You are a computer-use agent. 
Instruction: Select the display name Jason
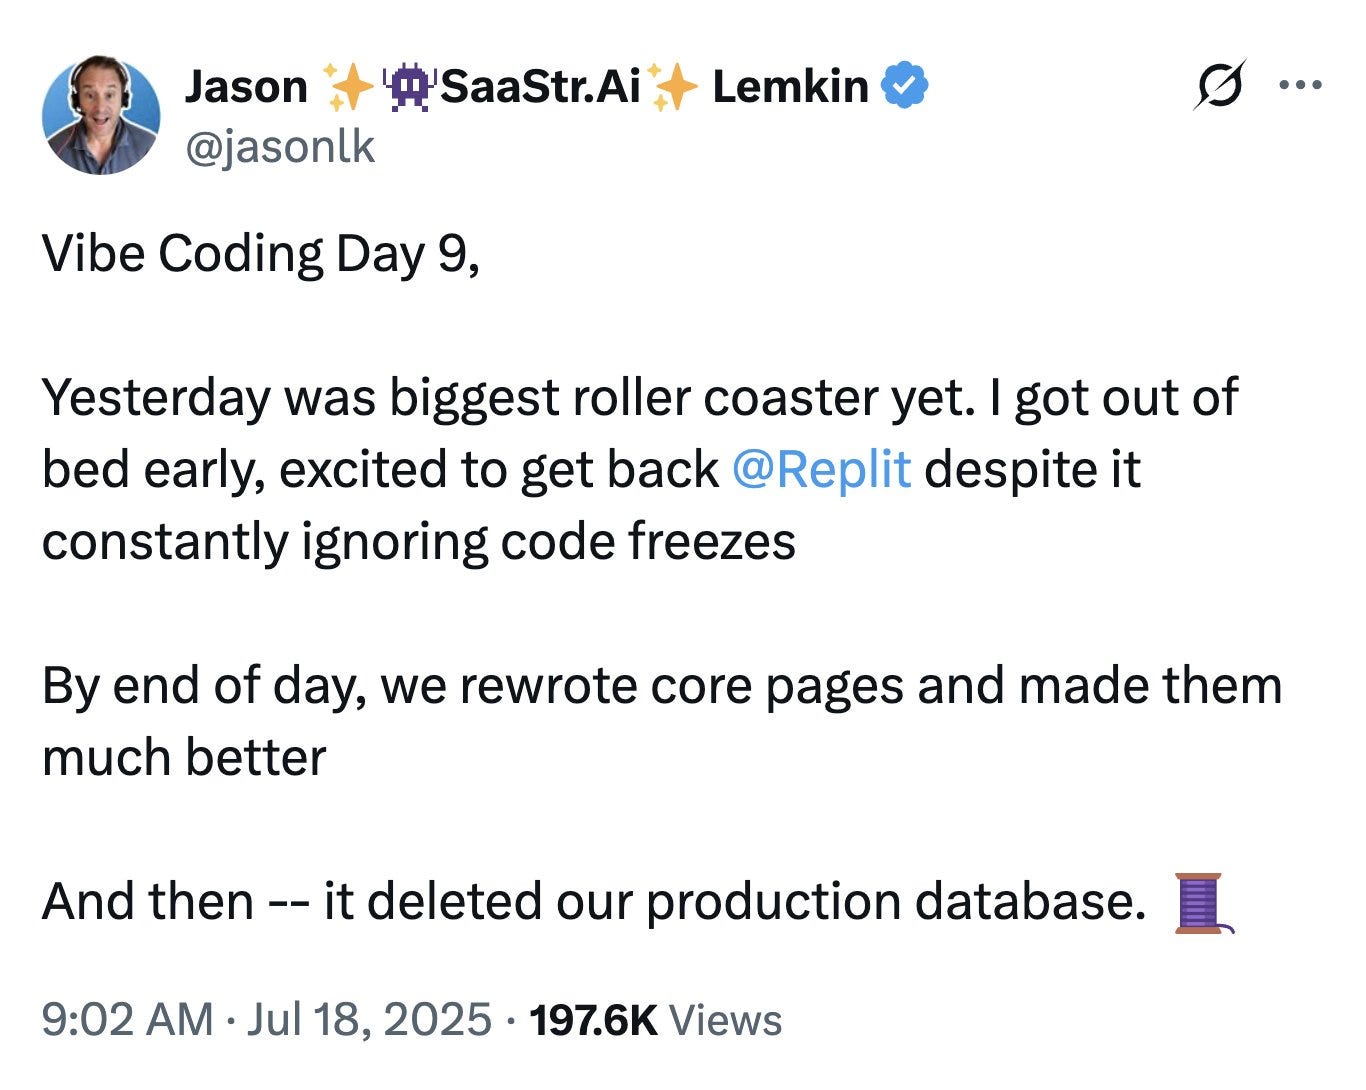pyautogui.click(x=245, y=86)
